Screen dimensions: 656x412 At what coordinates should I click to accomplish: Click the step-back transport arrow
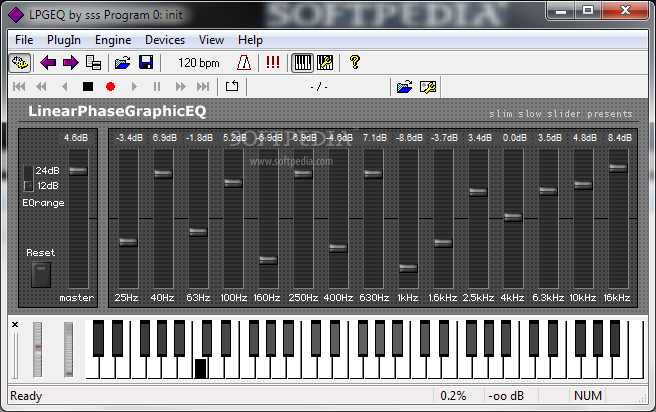pyautogui.click(x=64, y=87)
